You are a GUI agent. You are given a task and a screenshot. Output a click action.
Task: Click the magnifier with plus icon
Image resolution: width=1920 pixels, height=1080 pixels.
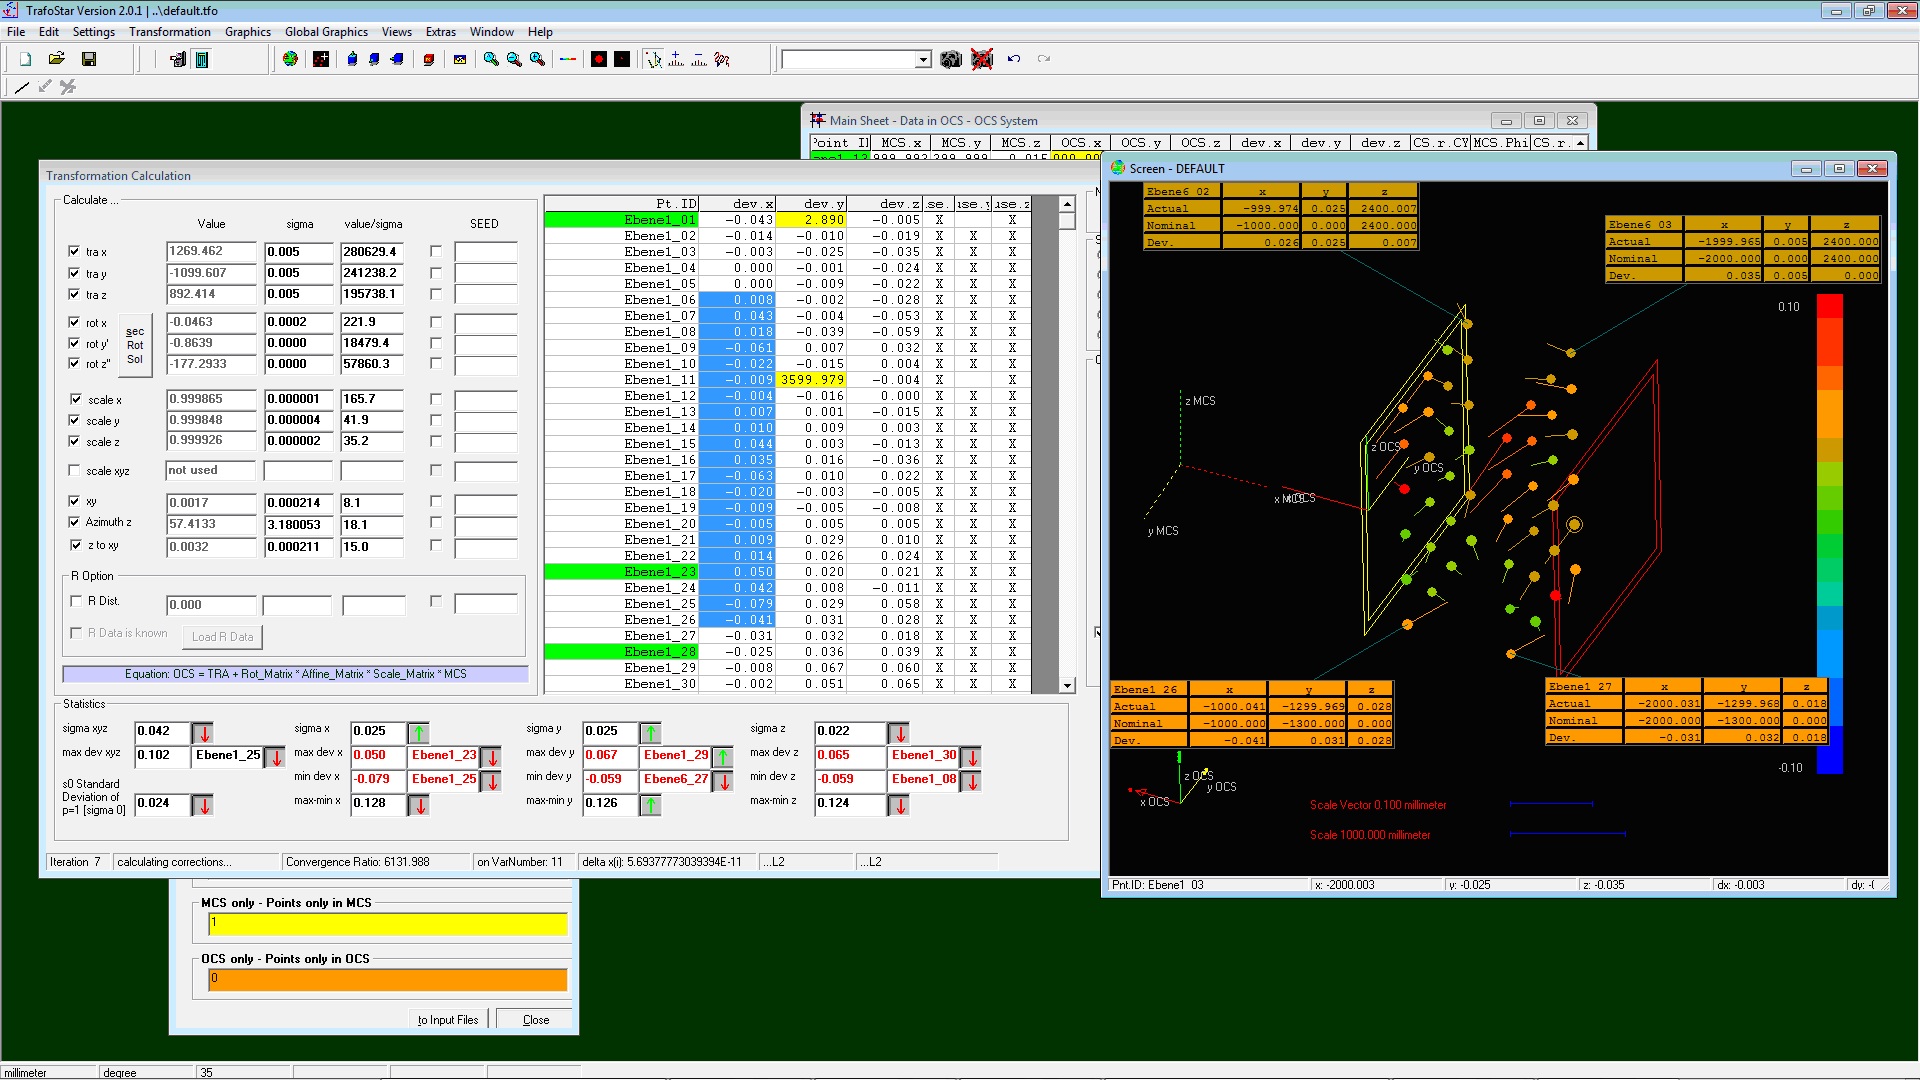(x=537, y=59)
